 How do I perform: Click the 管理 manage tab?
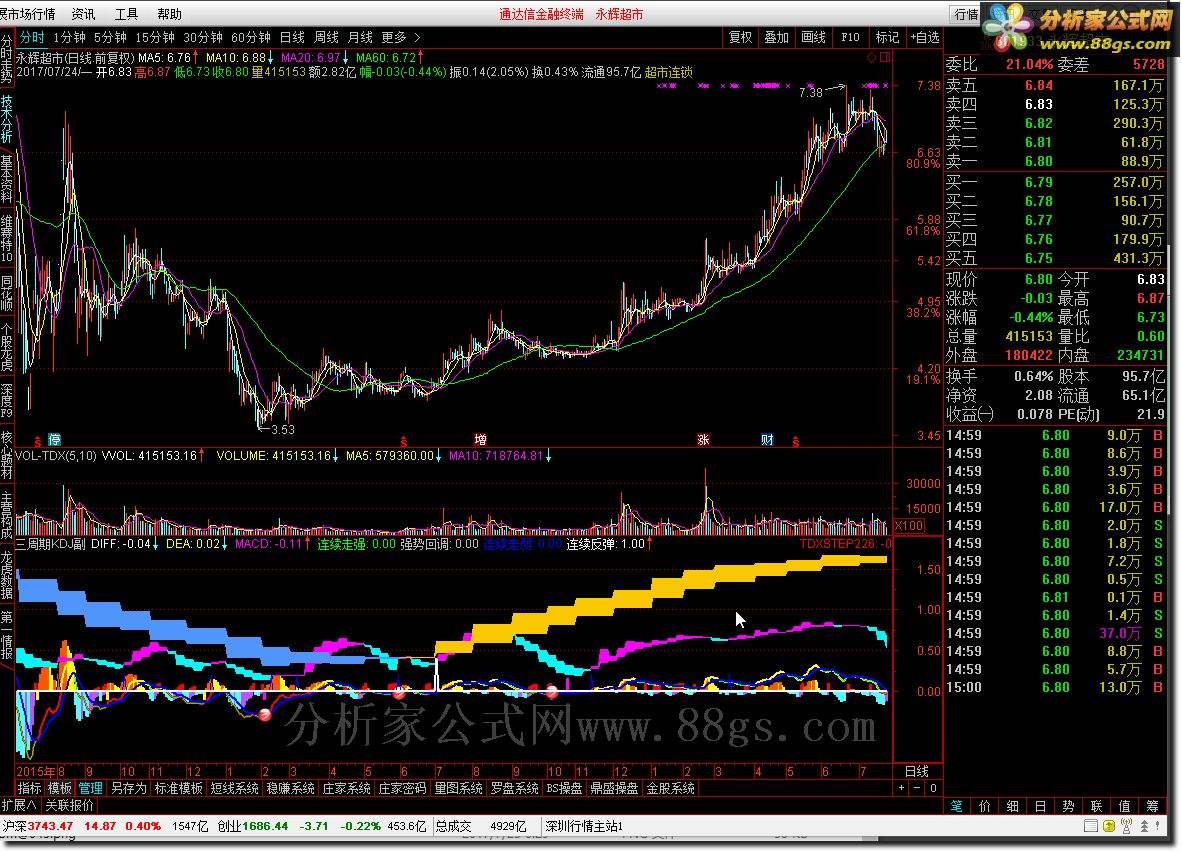point(90,788)
